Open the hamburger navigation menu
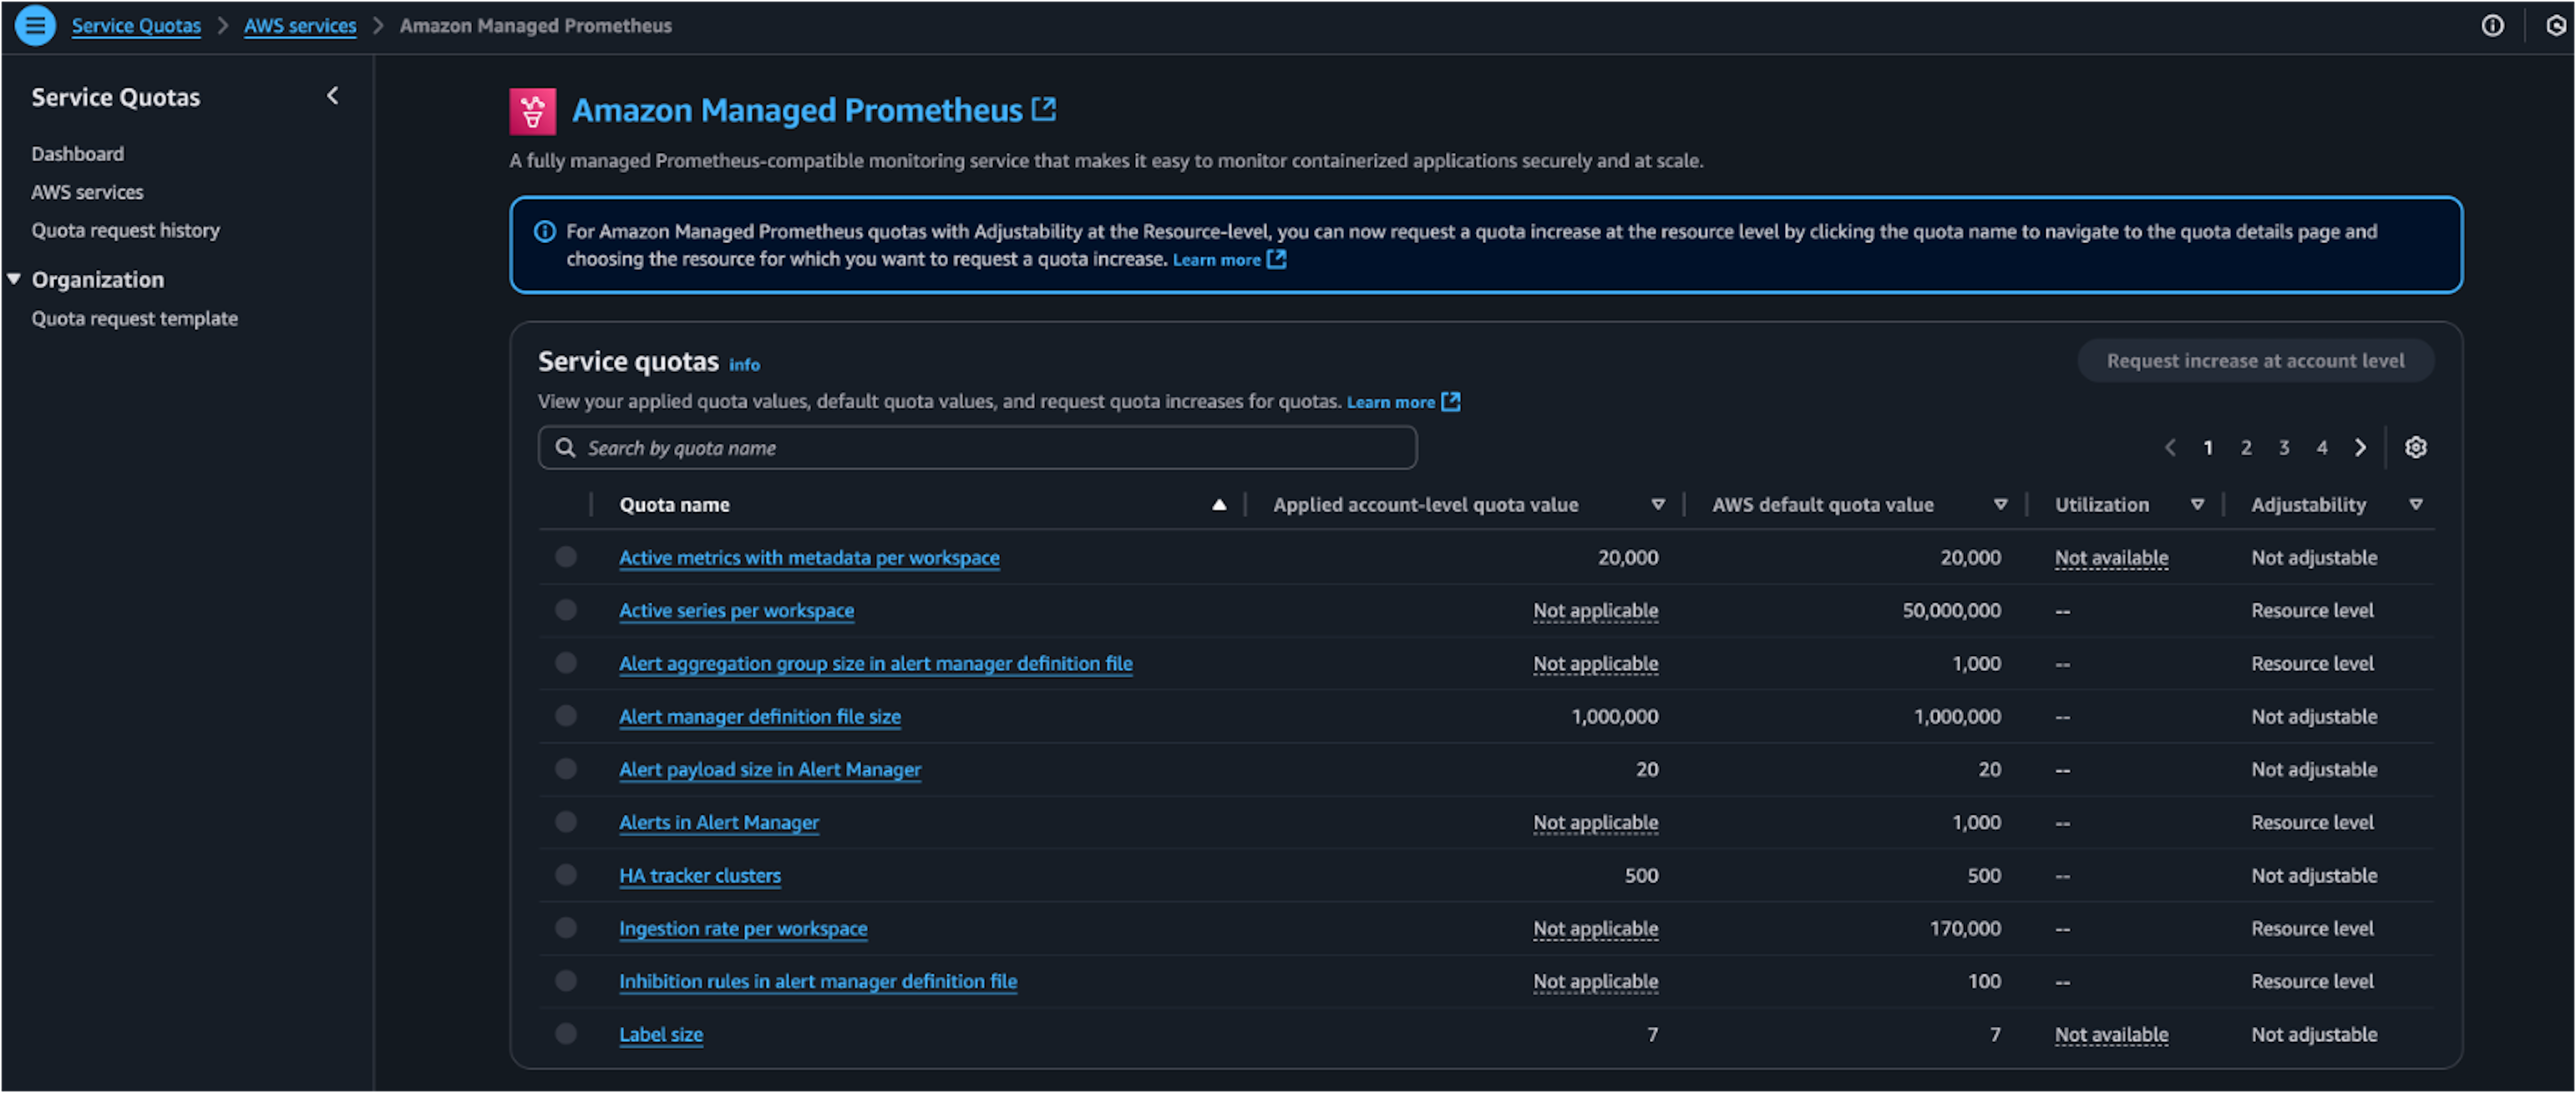 35,25
